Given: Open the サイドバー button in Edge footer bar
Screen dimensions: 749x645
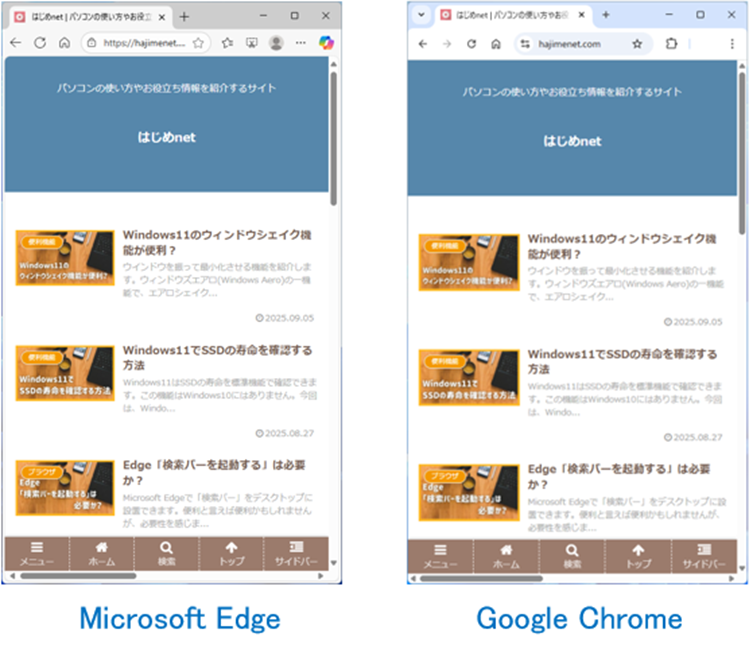Looking at the screenshot, I should pos(296,554).
